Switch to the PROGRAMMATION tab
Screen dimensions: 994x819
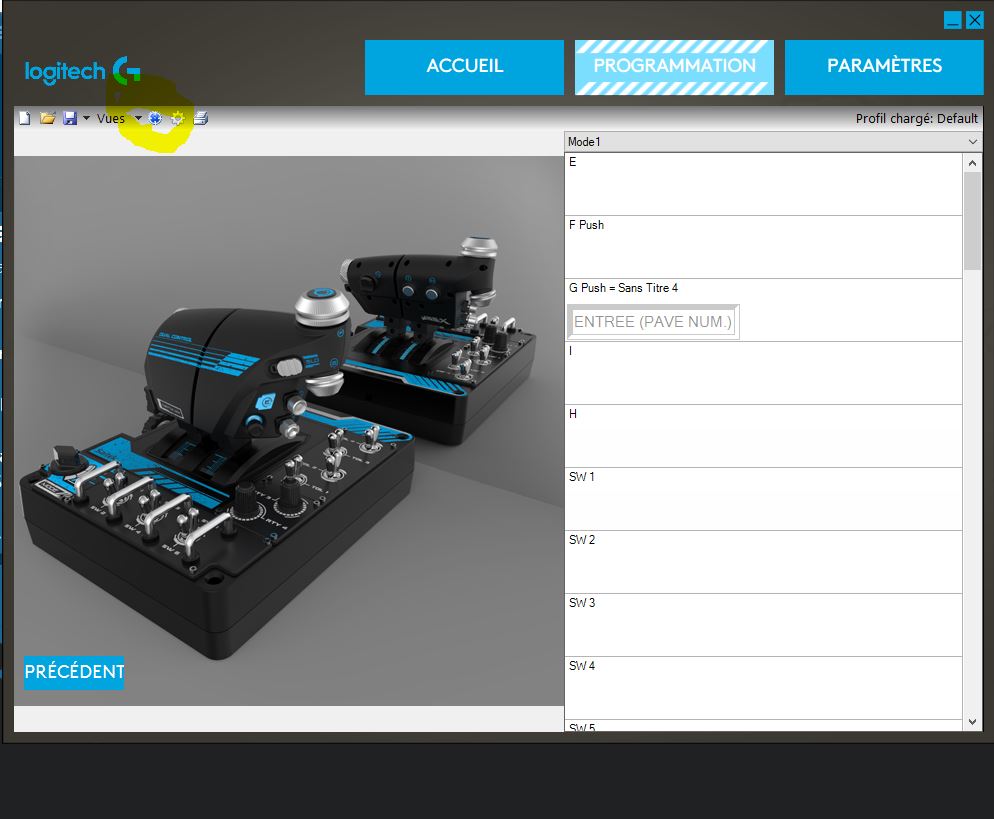[674, 67]
